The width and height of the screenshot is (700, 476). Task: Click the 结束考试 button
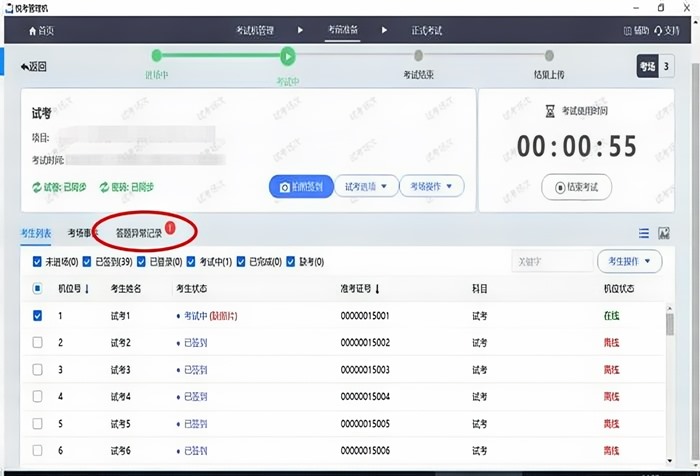point(576,186)
